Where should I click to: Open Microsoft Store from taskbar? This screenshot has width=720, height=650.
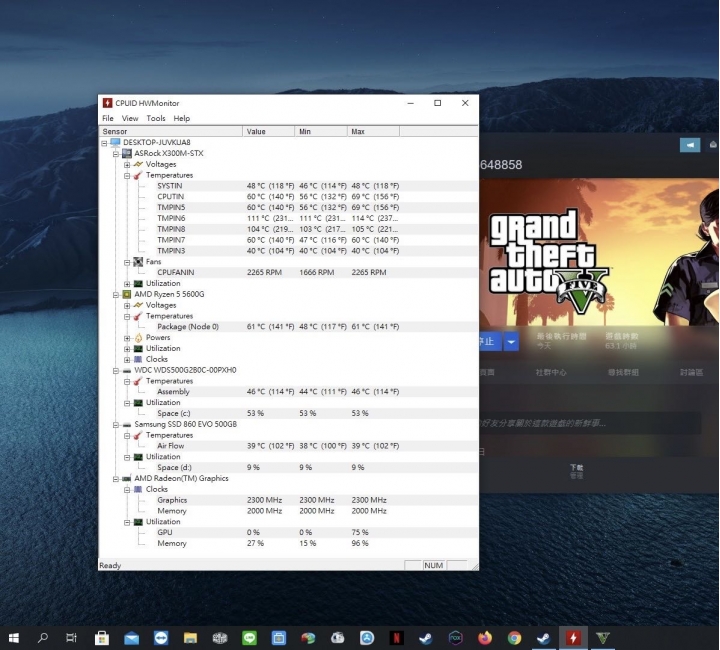pos(101,638)
